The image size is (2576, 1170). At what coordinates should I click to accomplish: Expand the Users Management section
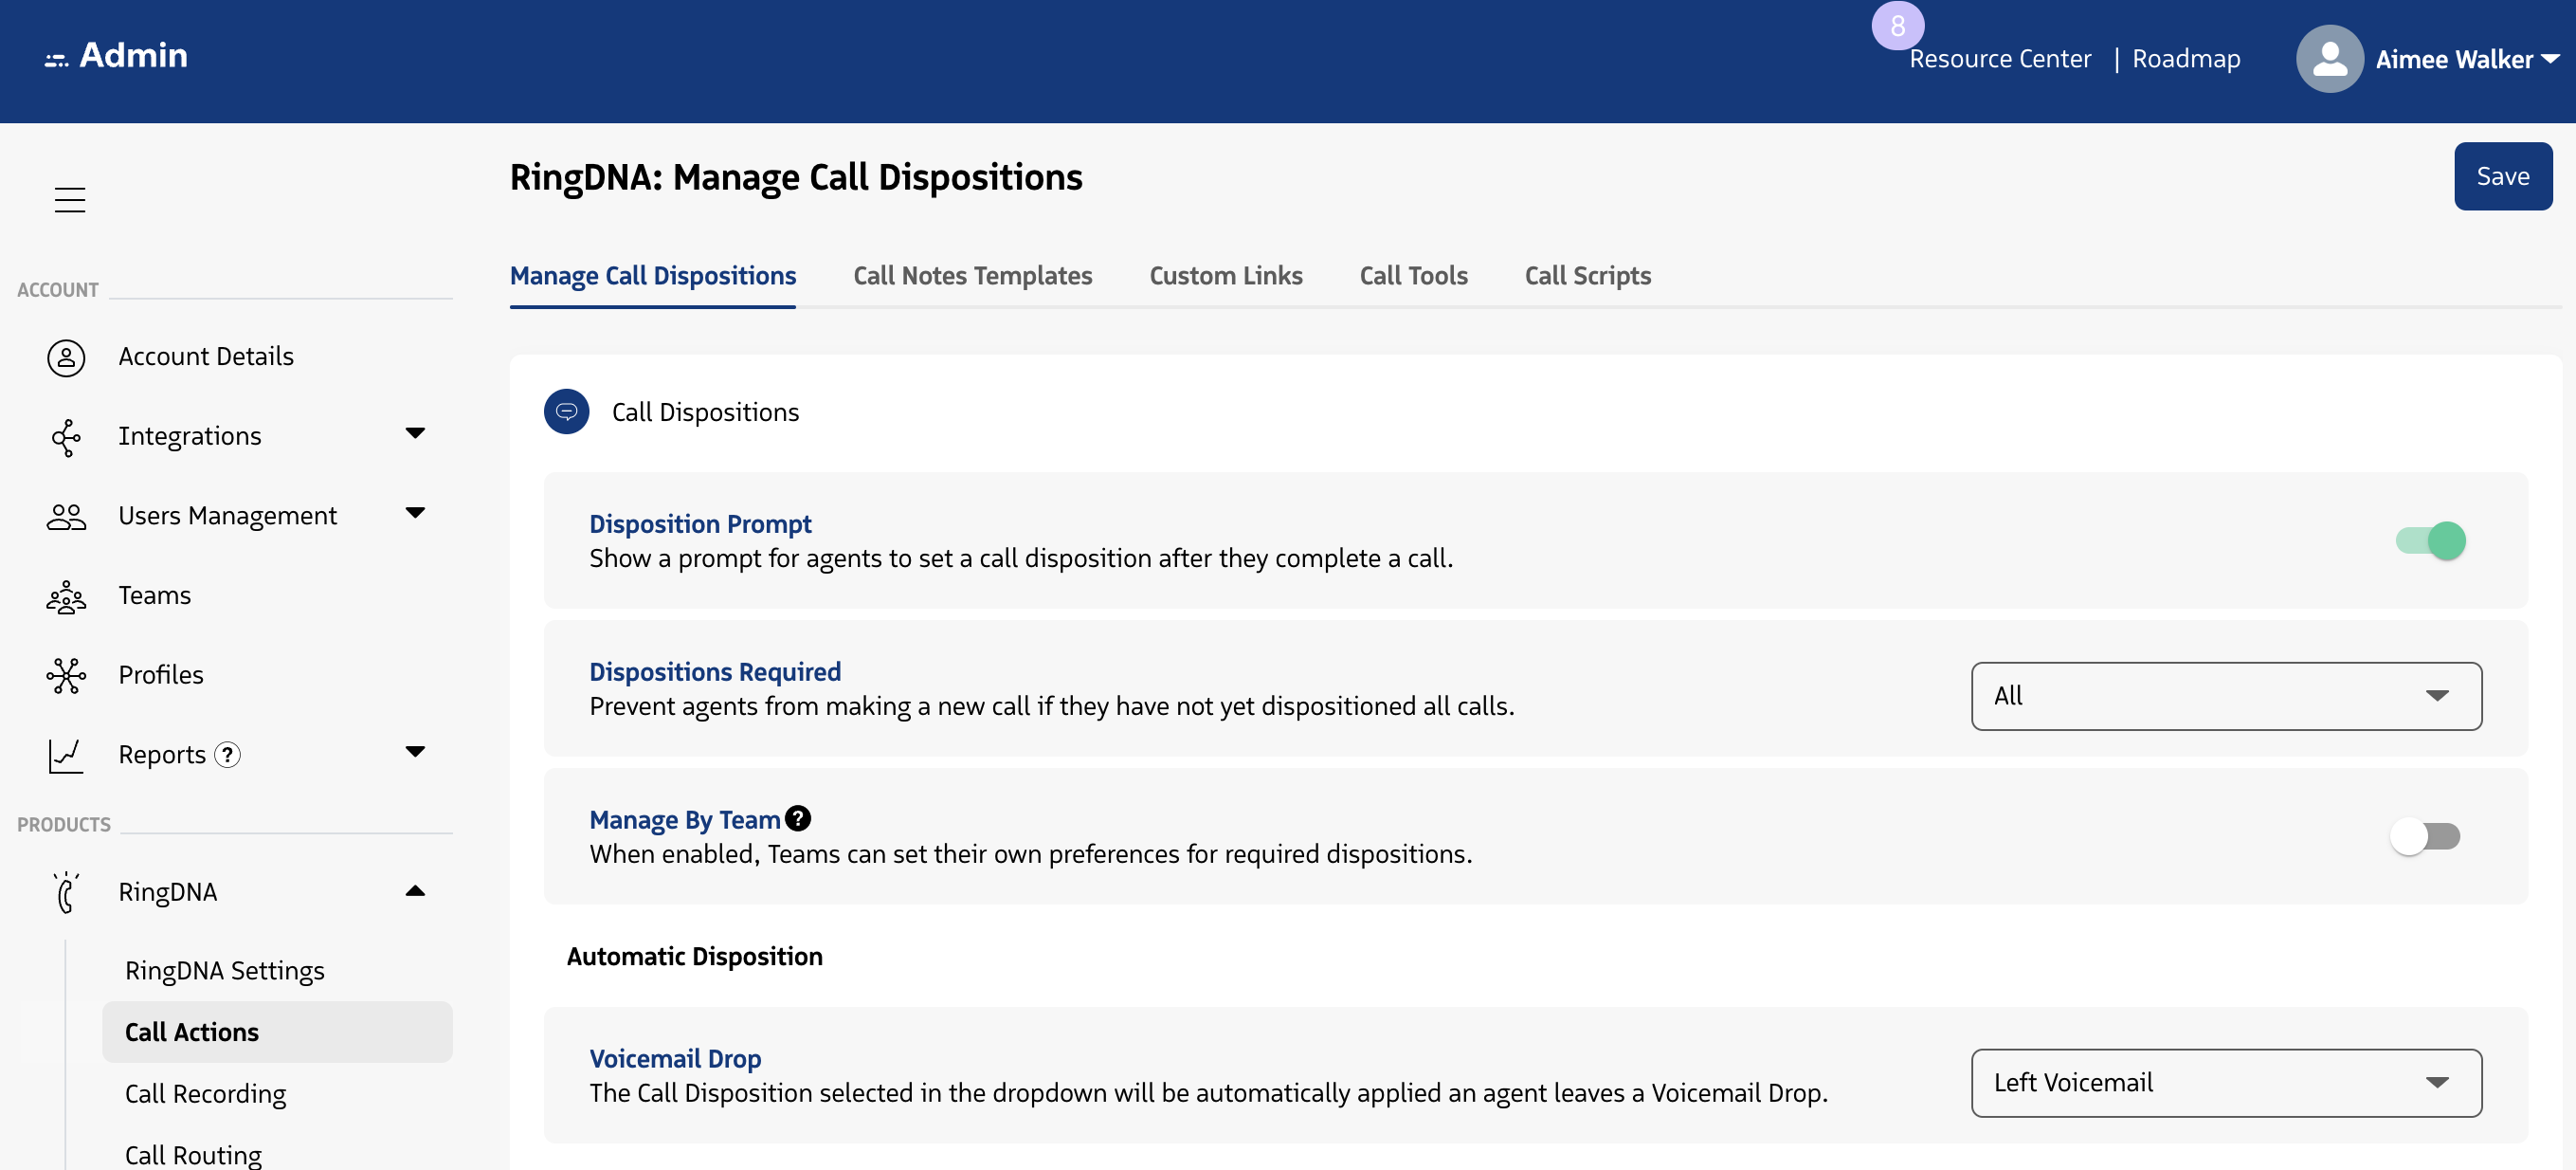(415, 514)
